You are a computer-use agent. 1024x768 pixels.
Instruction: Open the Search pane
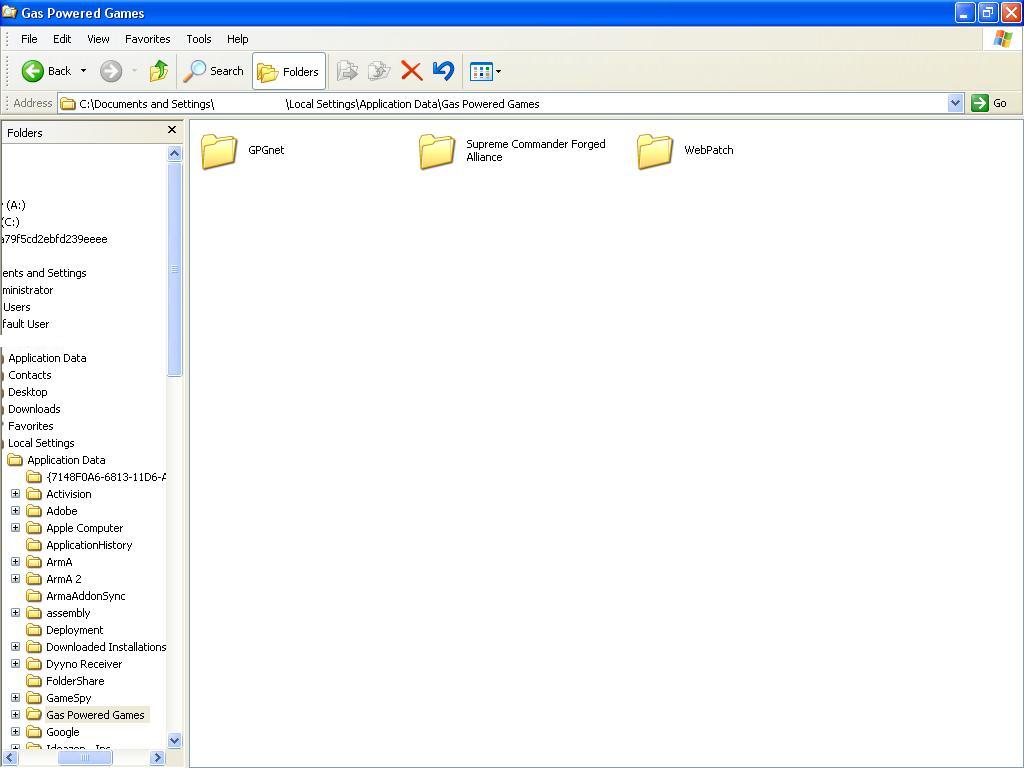(213, 71)
